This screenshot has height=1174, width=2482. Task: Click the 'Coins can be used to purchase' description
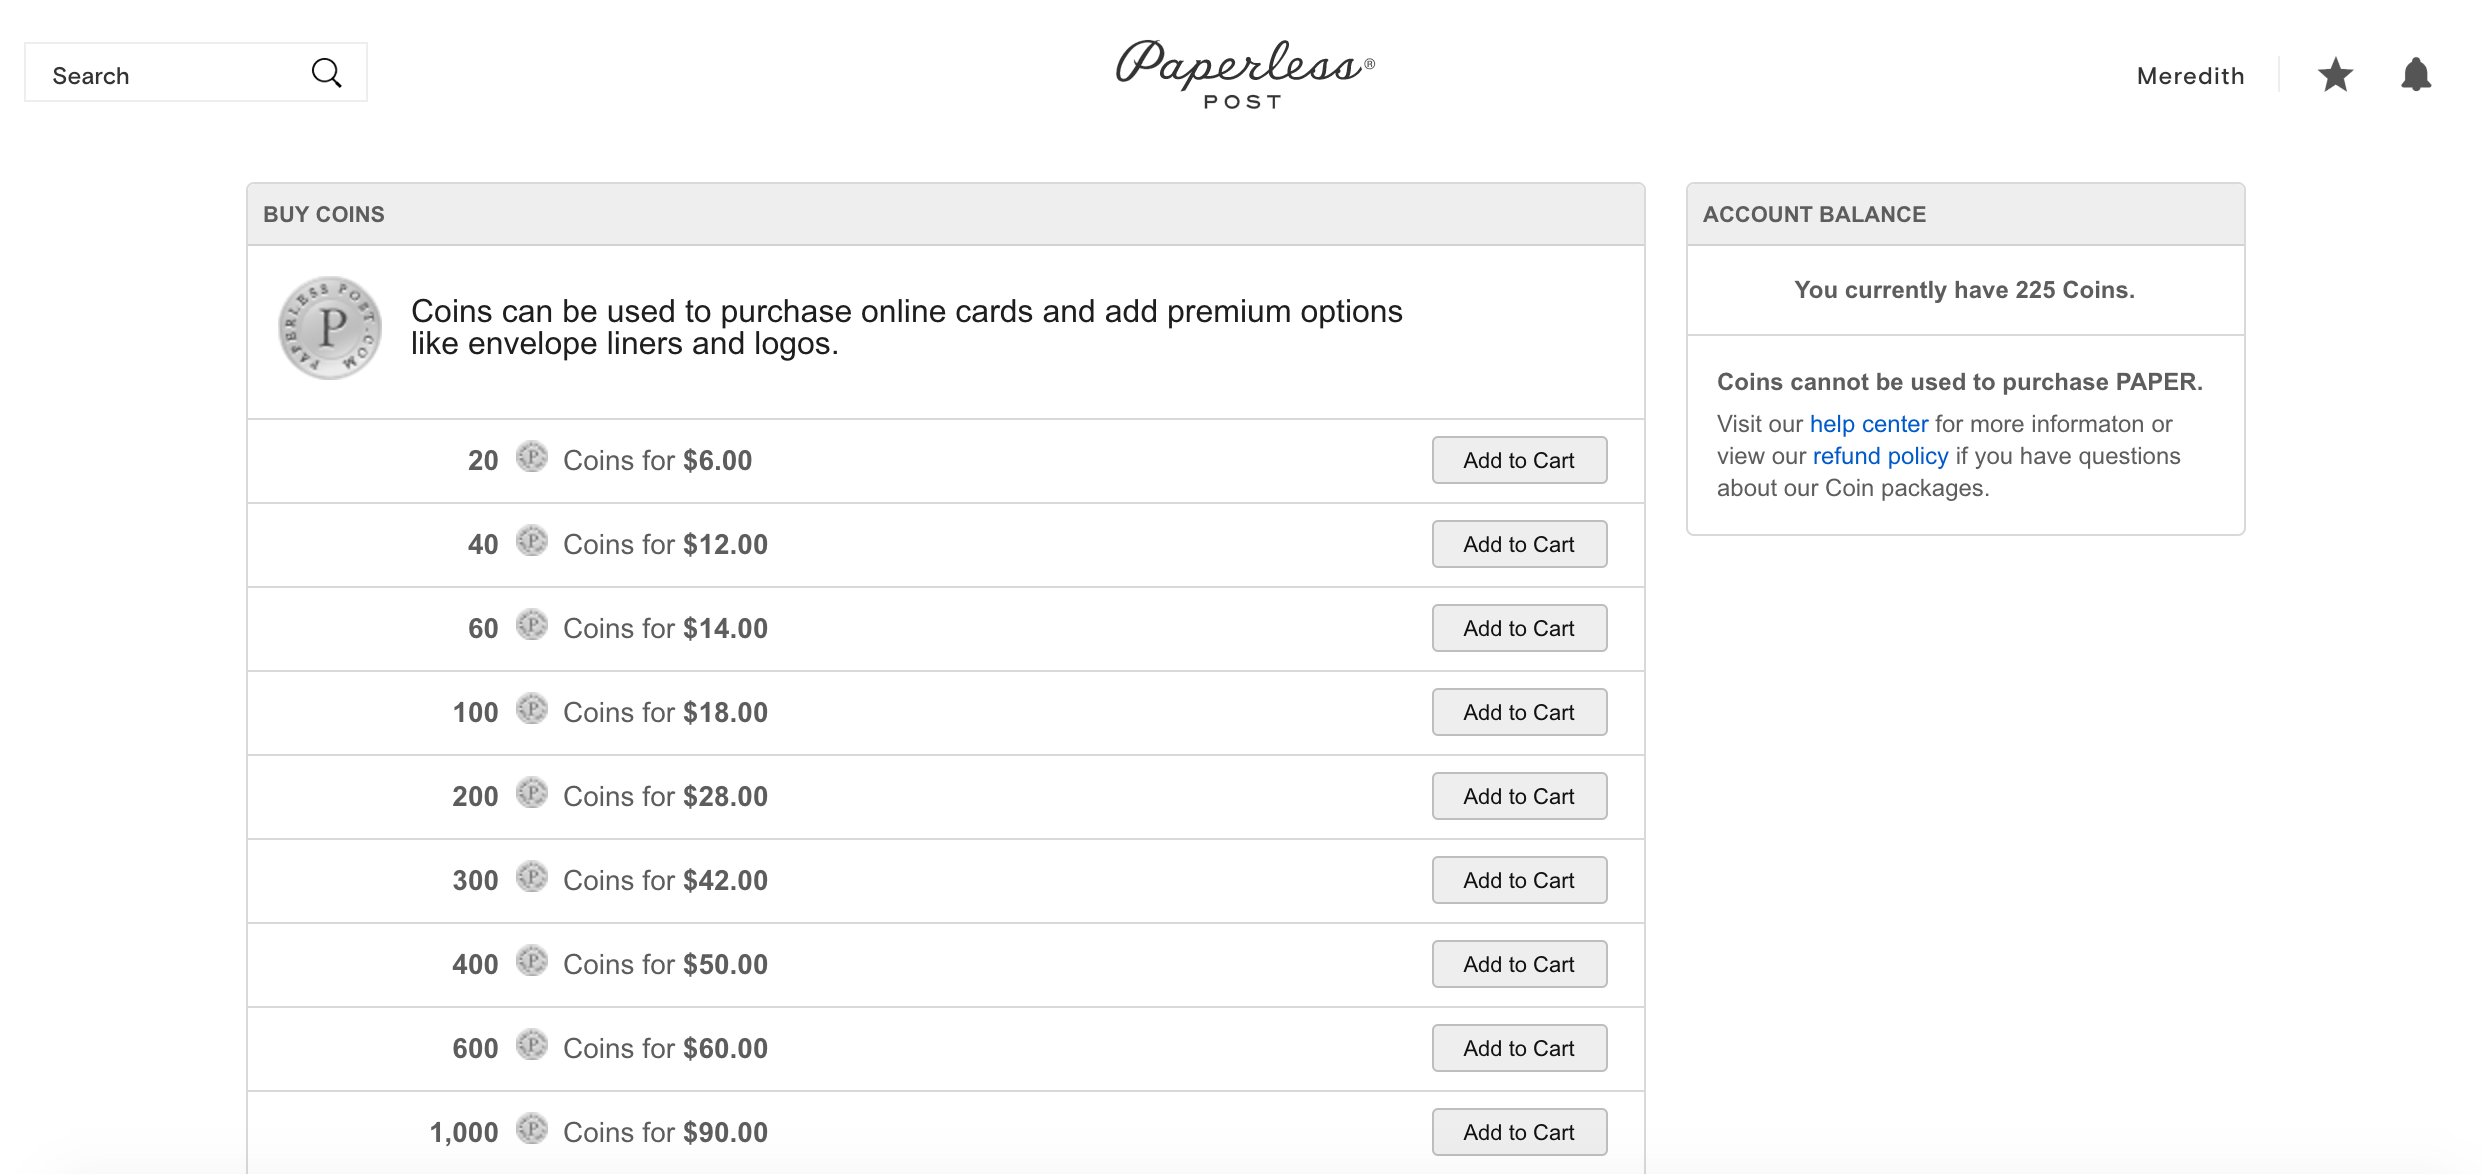906,327
